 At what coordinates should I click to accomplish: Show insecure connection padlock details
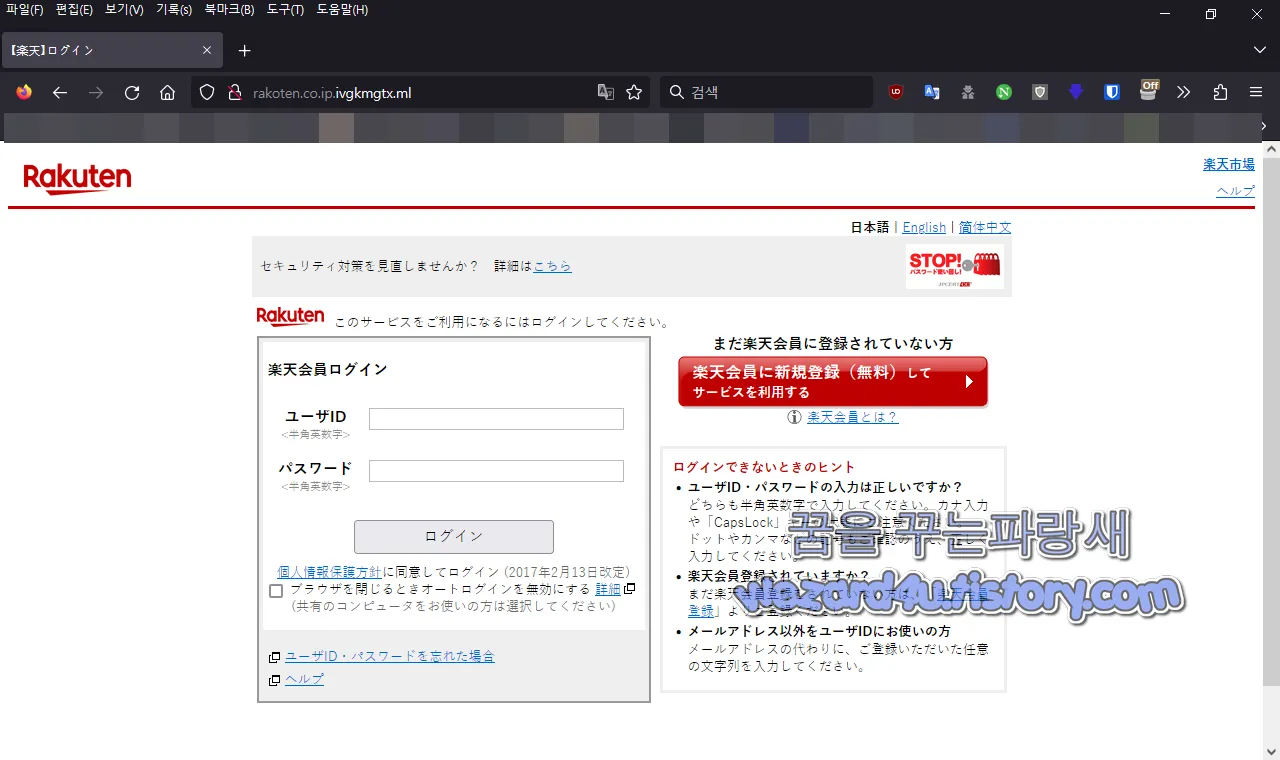235,92
